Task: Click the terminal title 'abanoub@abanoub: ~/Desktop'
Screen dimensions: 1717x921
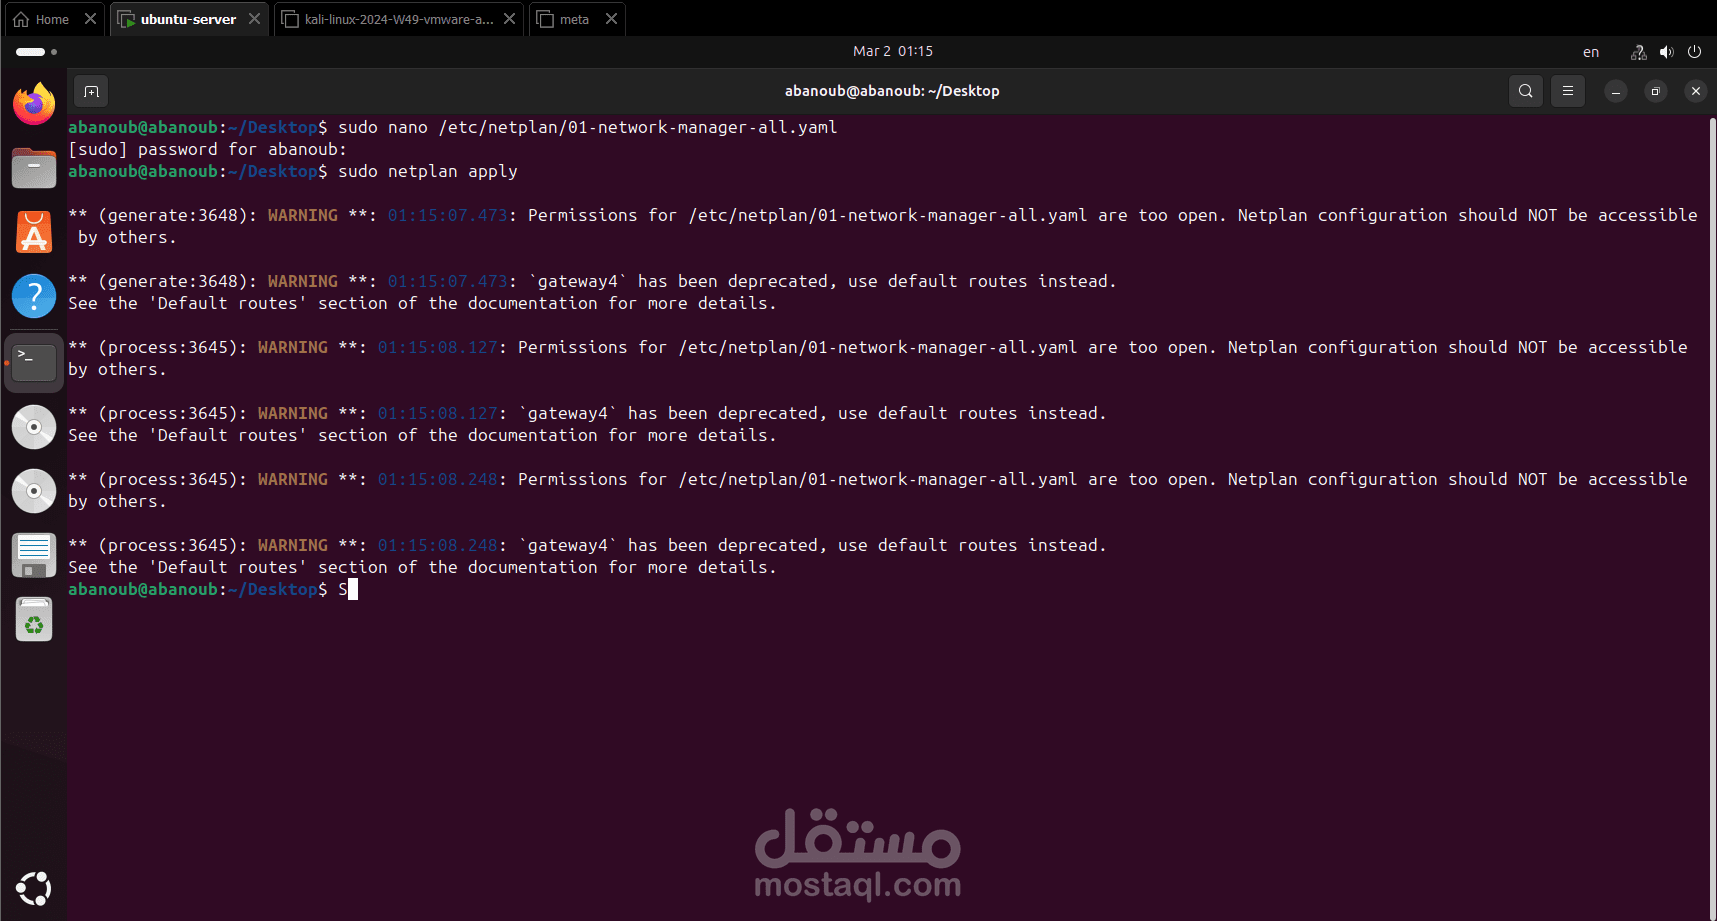Action: (x=892, y=91)
